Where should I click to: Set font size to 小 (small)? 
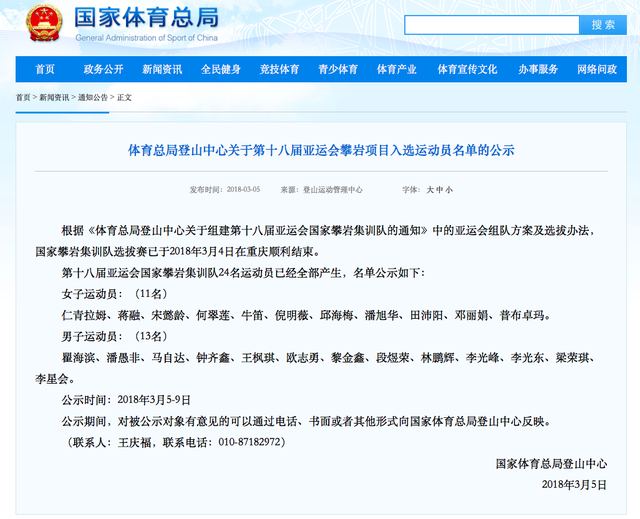(x=449, y=190)
